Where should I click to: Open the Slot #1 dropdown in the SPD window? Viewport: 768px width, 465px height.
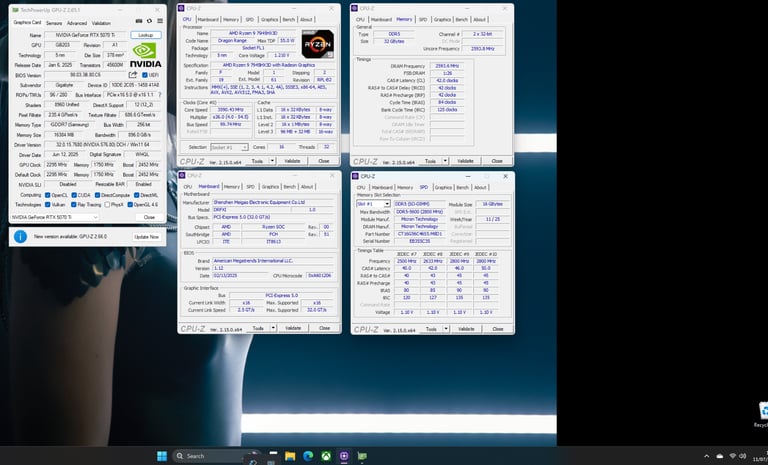click(373, 204)
